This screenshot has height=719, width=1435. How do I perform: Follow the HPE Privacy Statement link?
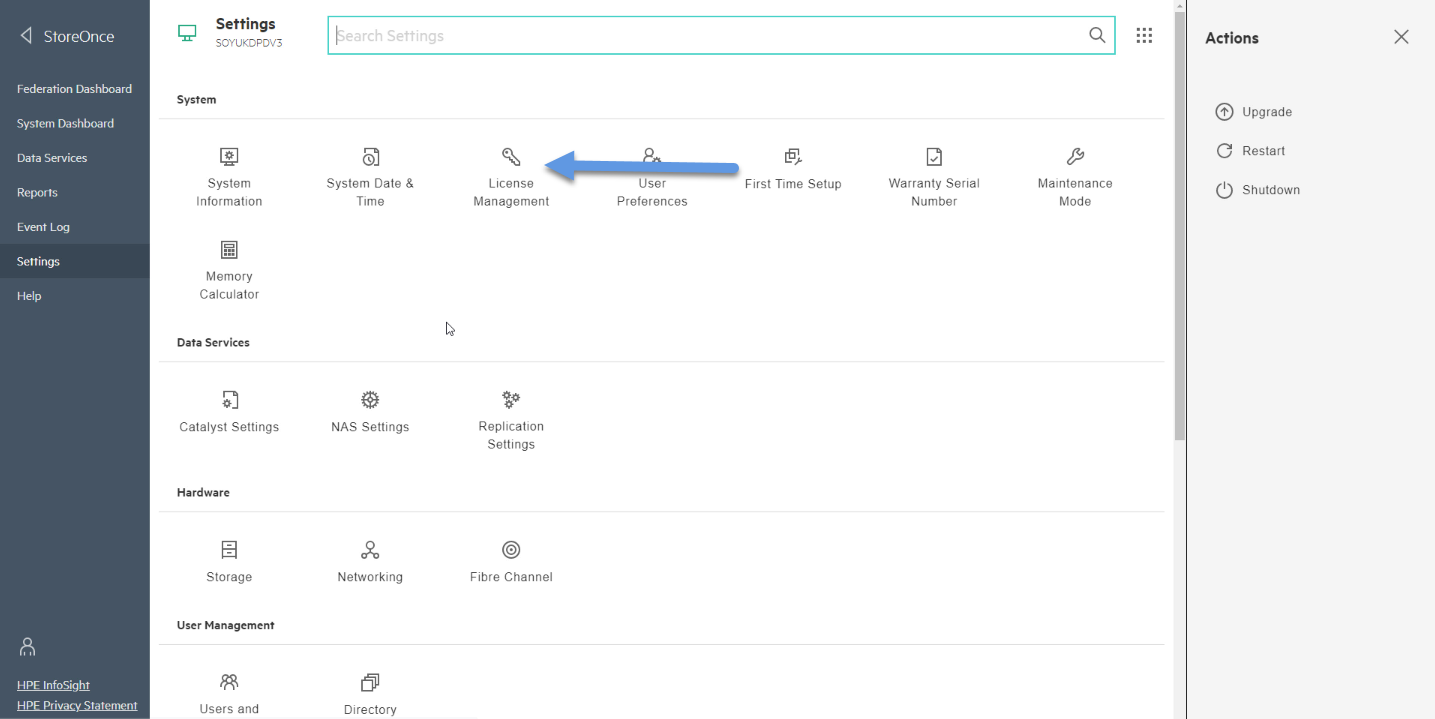(77, 705)
